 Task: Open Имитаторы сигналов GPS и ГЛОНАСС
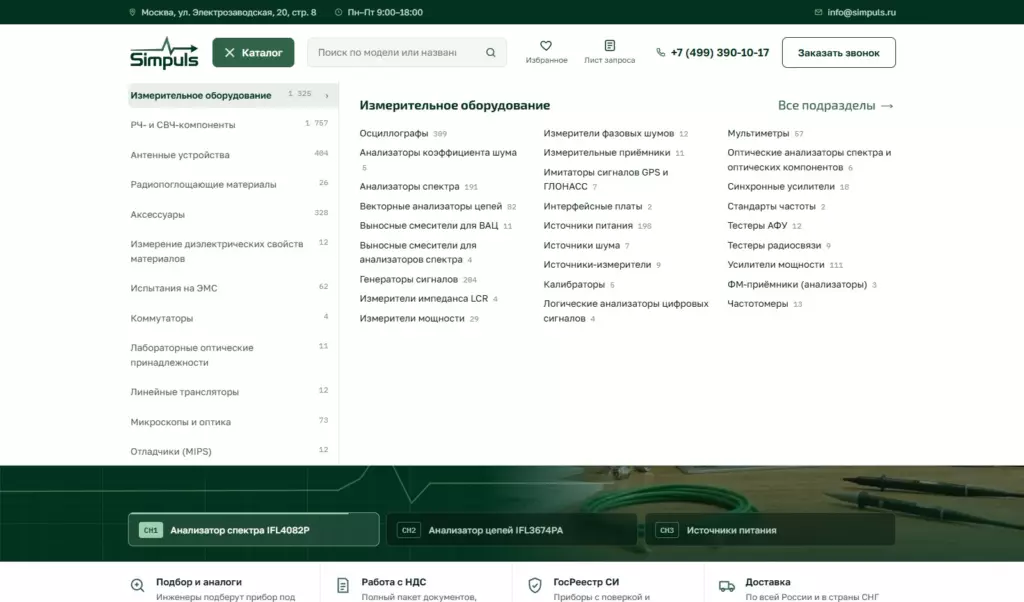point(606,180)
